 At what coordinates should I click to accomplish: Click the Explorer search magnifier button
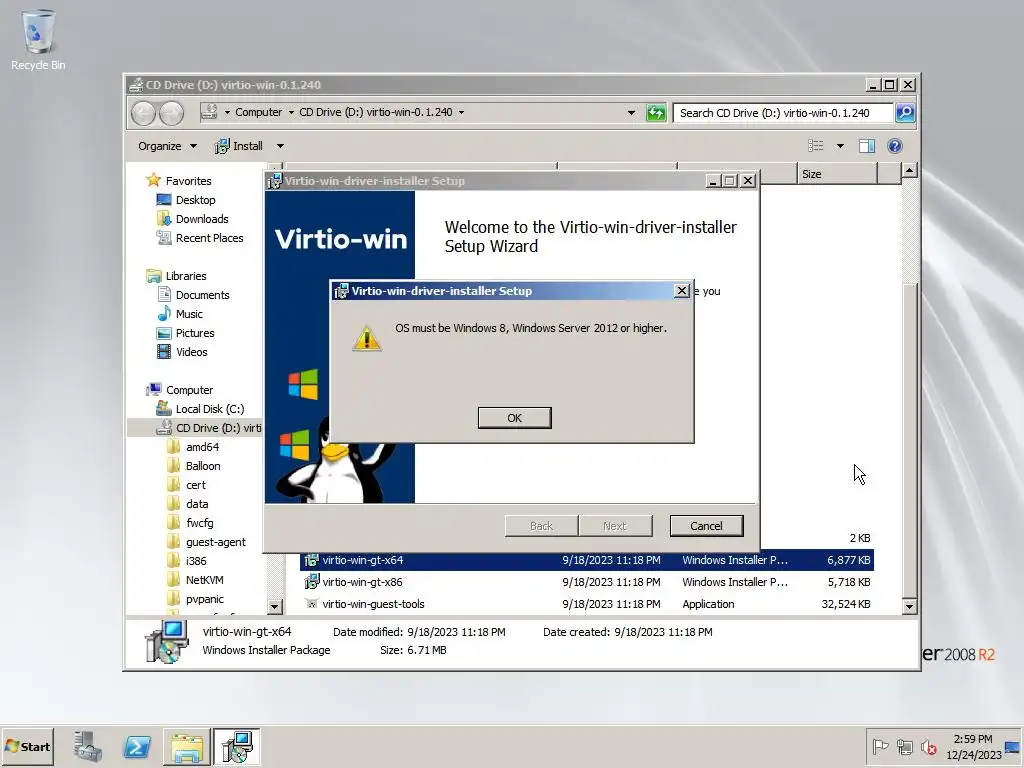904,113
